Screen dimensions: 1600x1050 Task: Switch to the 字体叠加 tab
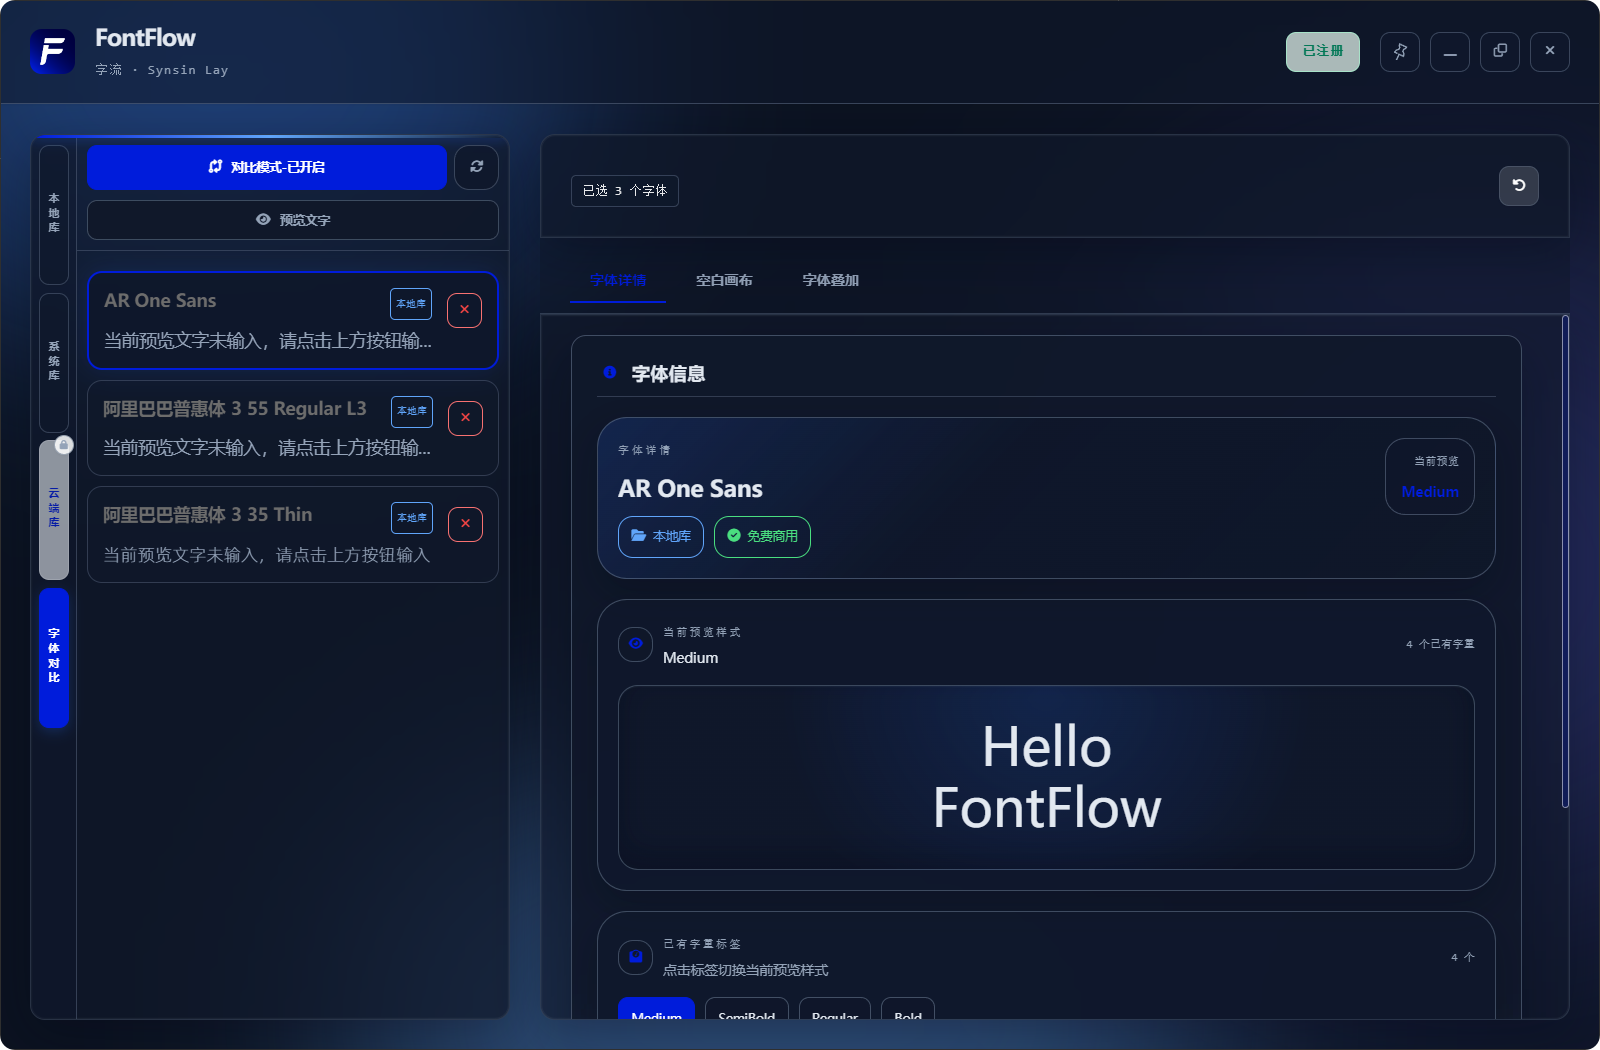pos(831,281)
